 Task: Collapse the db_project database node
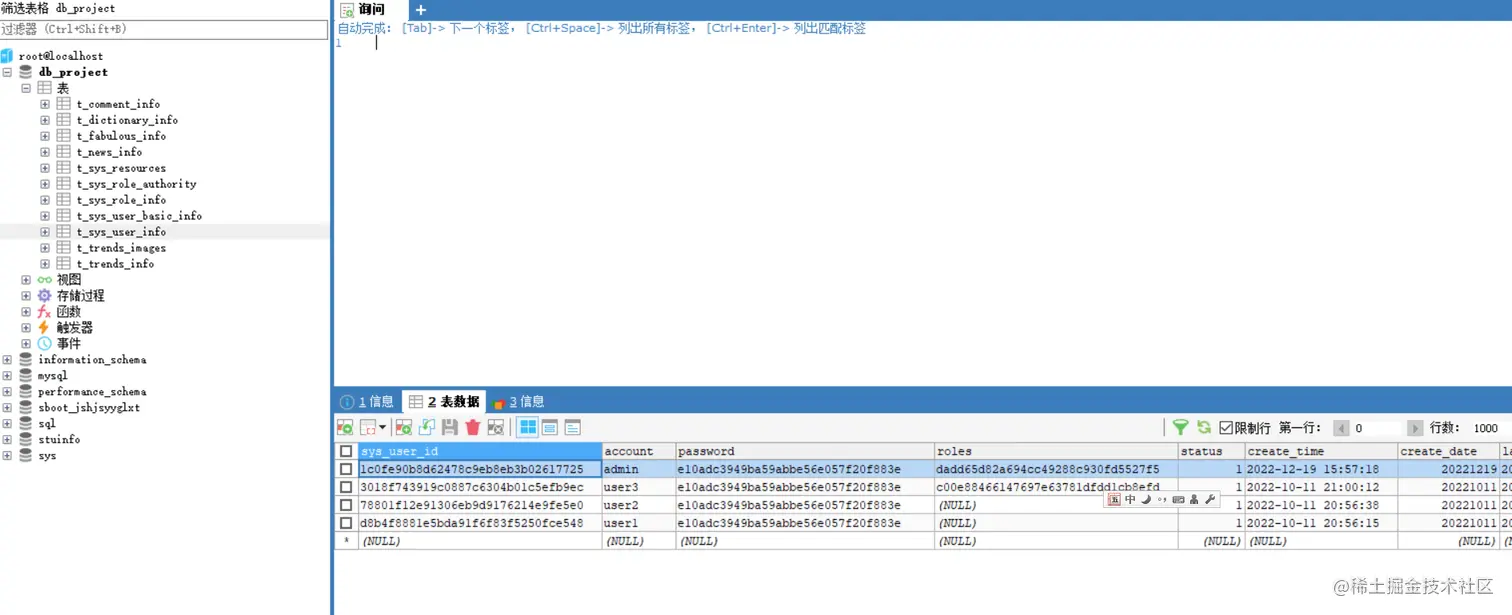tap(7, 72)
